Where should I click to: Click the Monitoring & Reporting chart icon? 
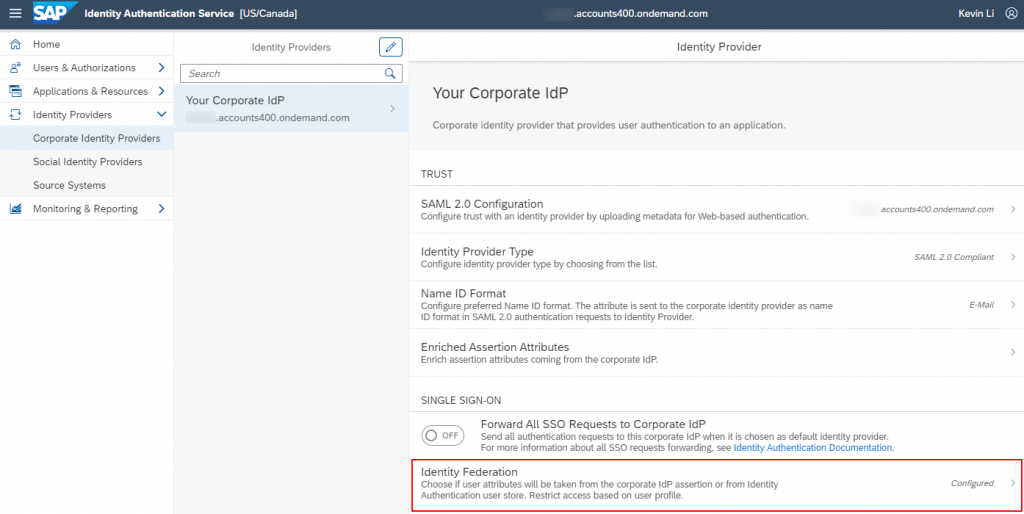coord(16,209)
